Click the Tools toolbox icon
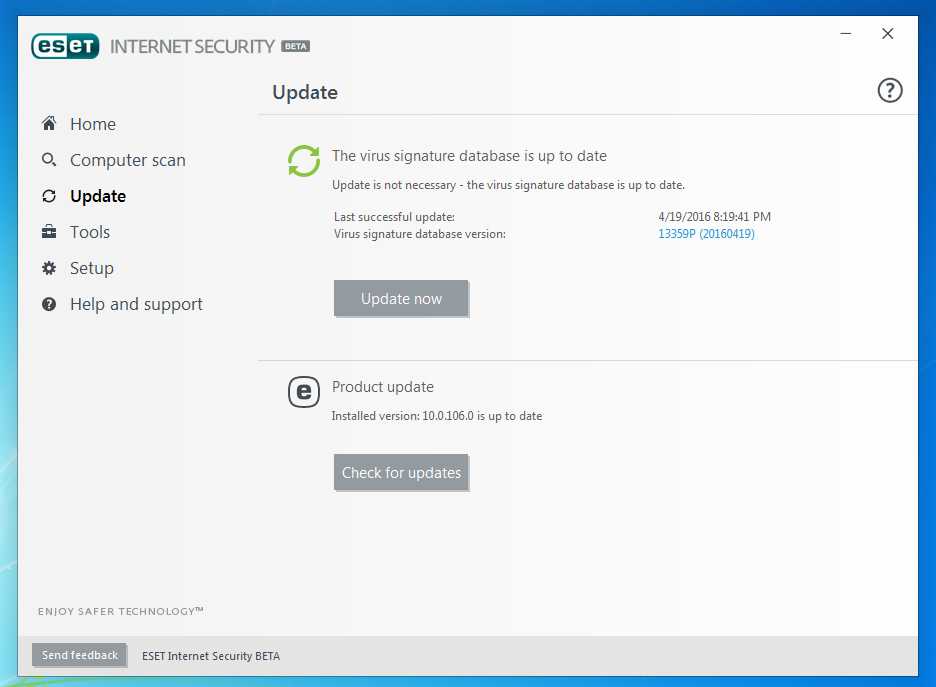Screen dimensions: 936x687 49,232
